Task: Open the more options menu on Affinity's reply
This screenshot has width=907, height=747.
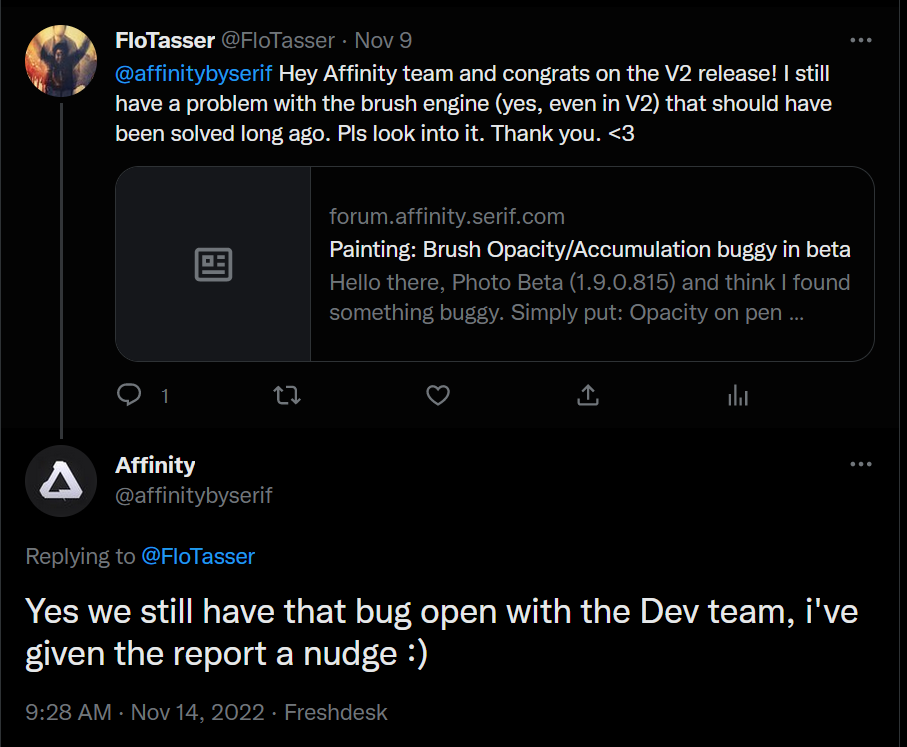Action: 861,464
